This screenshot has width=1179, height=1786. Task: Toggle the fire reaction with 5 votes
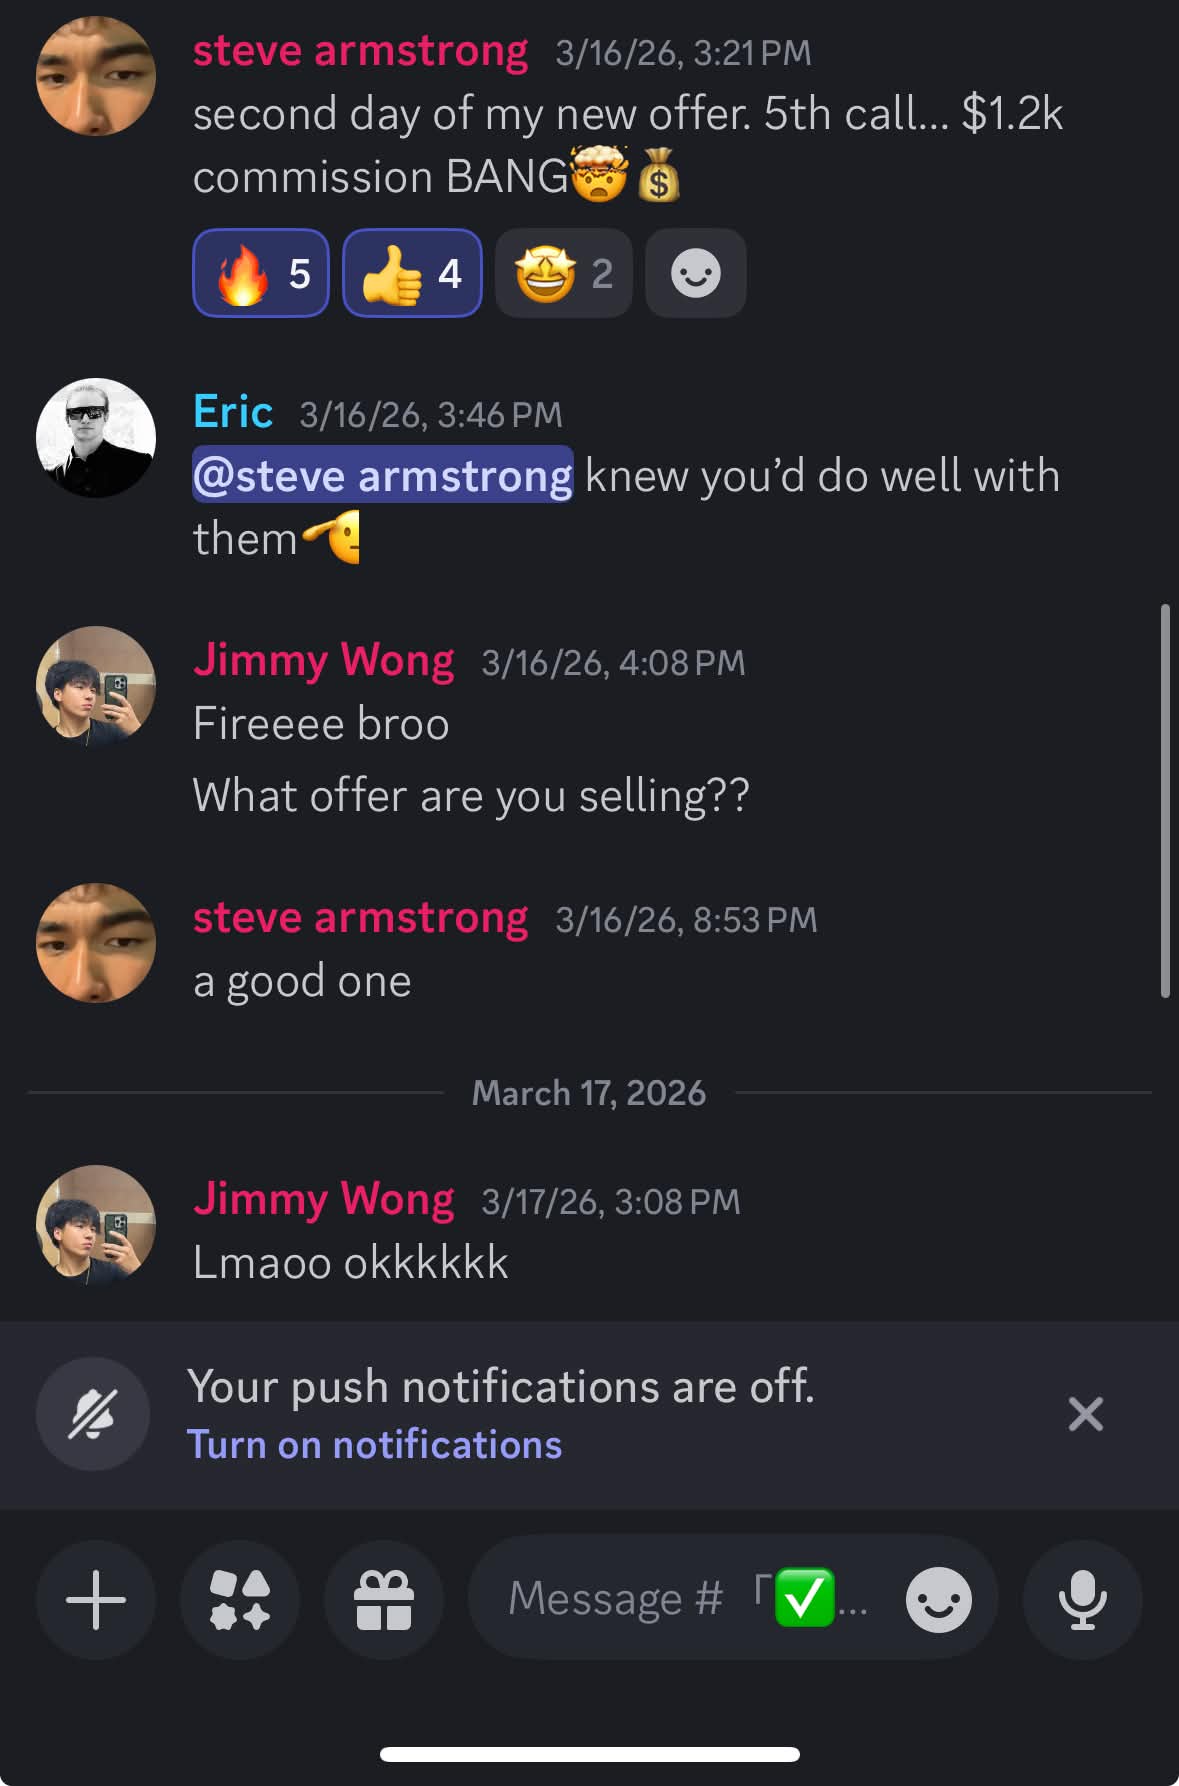pos(261,273)
